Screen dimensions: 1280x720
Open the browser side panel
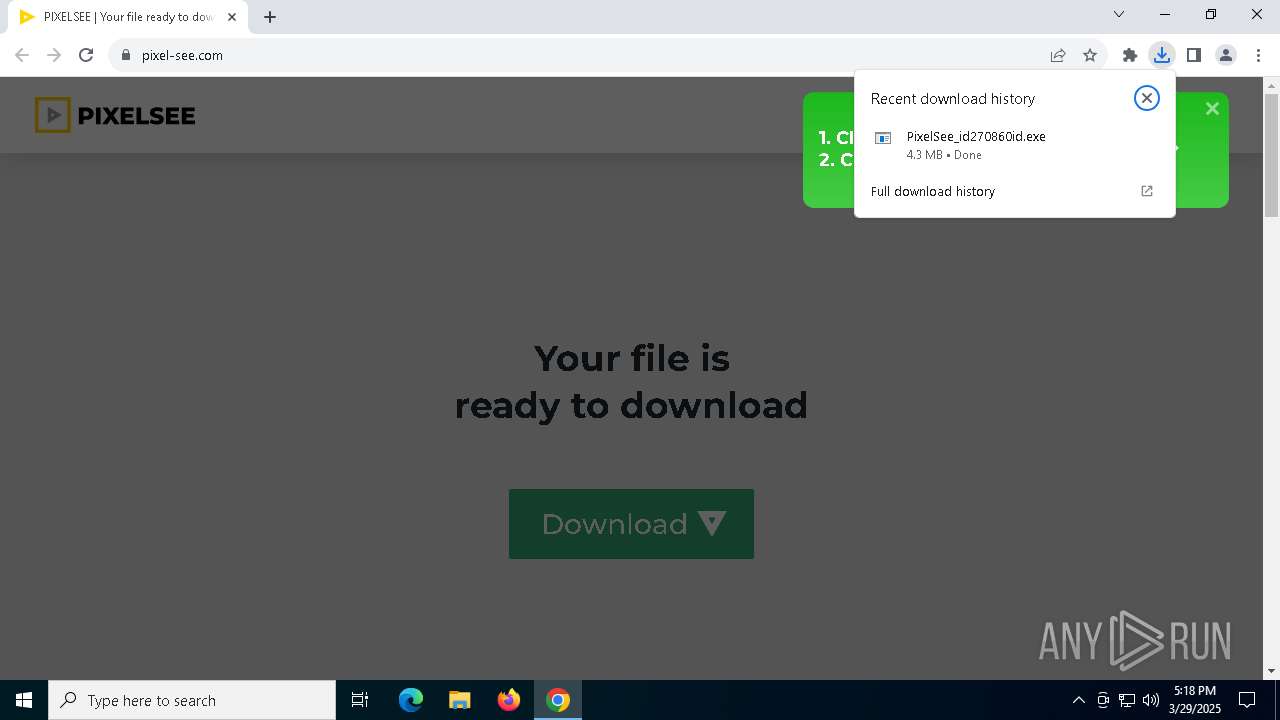click(x=1193, y=55)
